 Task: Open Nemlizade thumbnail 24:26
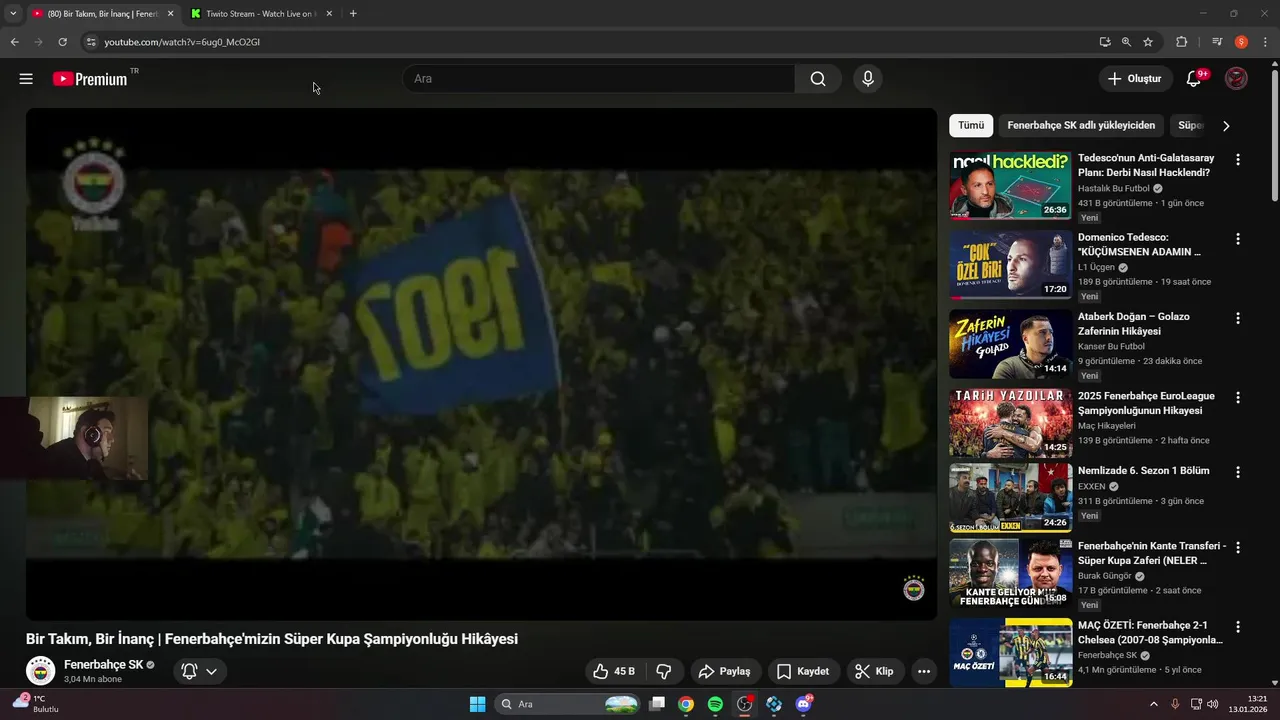click(x=1010, y=498)
